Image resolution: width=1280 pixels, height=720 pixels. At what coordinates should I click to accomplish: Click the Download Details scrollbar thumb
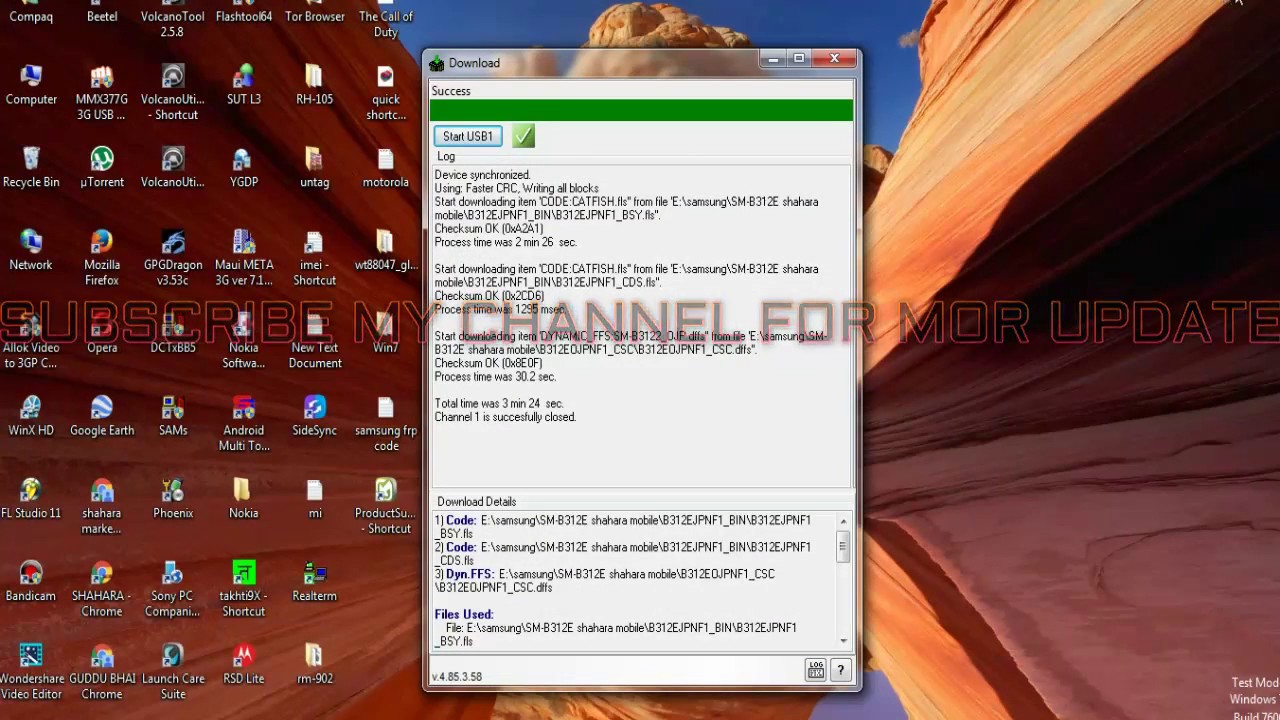click(843, 547)
